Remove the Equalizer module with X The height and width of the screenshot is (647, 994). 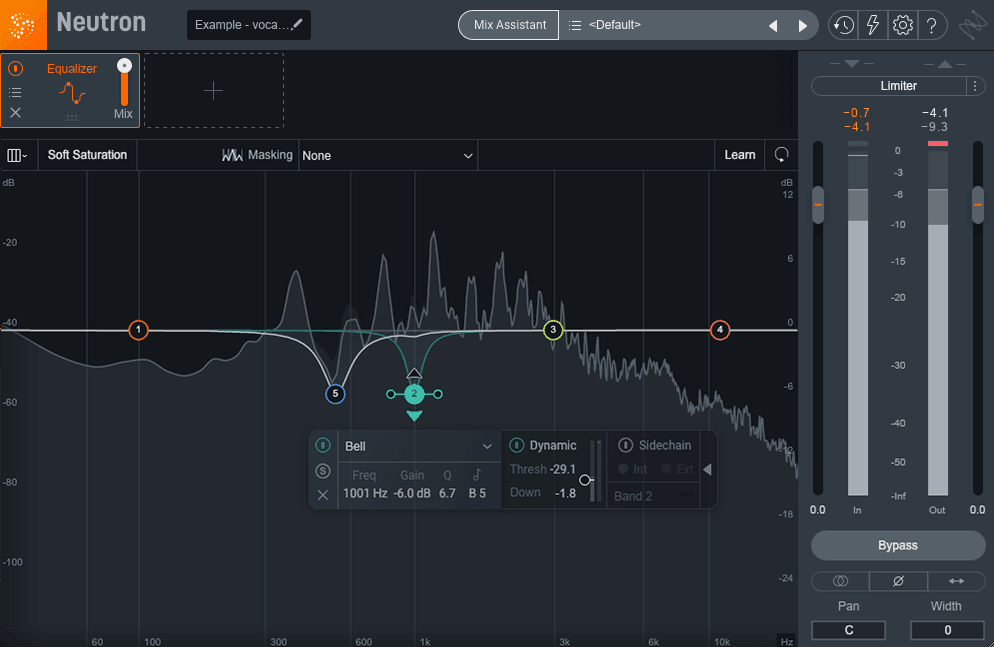click(15, 112)
